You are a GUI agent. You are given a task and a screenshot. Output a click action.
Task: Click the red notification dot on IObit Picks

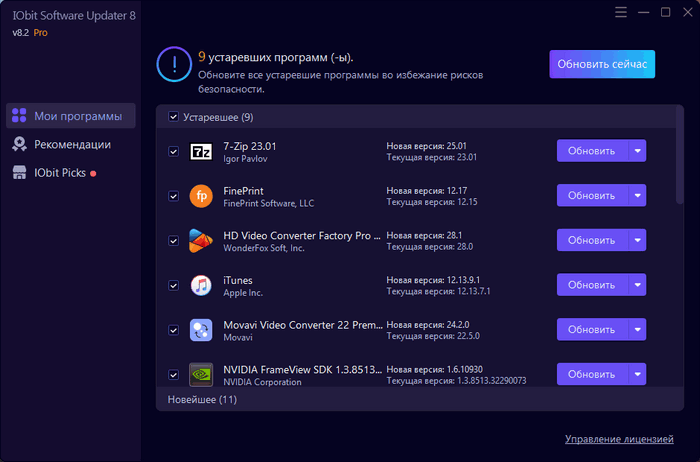click(93, 174)
